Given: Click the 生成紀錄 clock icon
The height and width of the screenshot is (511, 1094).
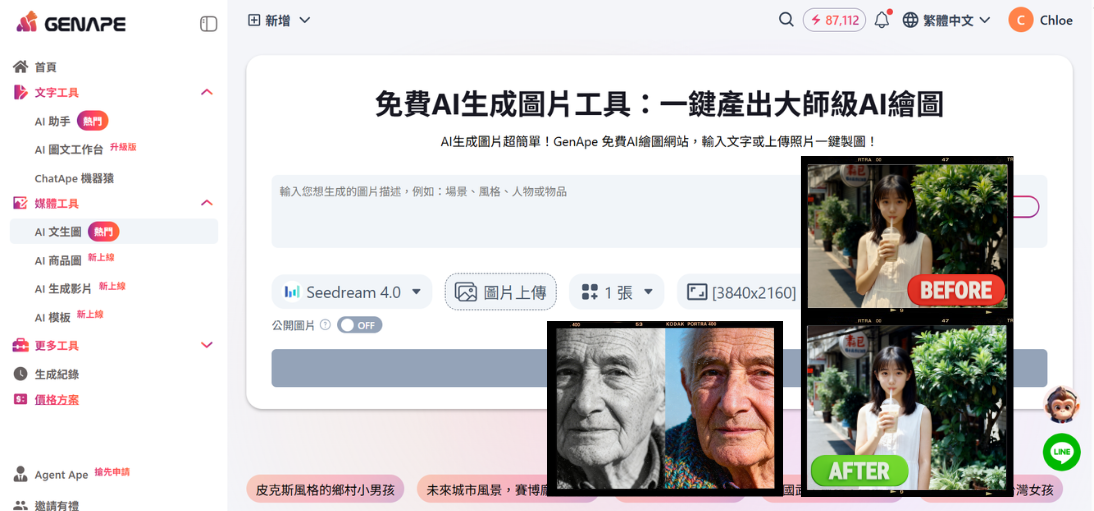Looking at the screenshot, I should tap(20, 374).
